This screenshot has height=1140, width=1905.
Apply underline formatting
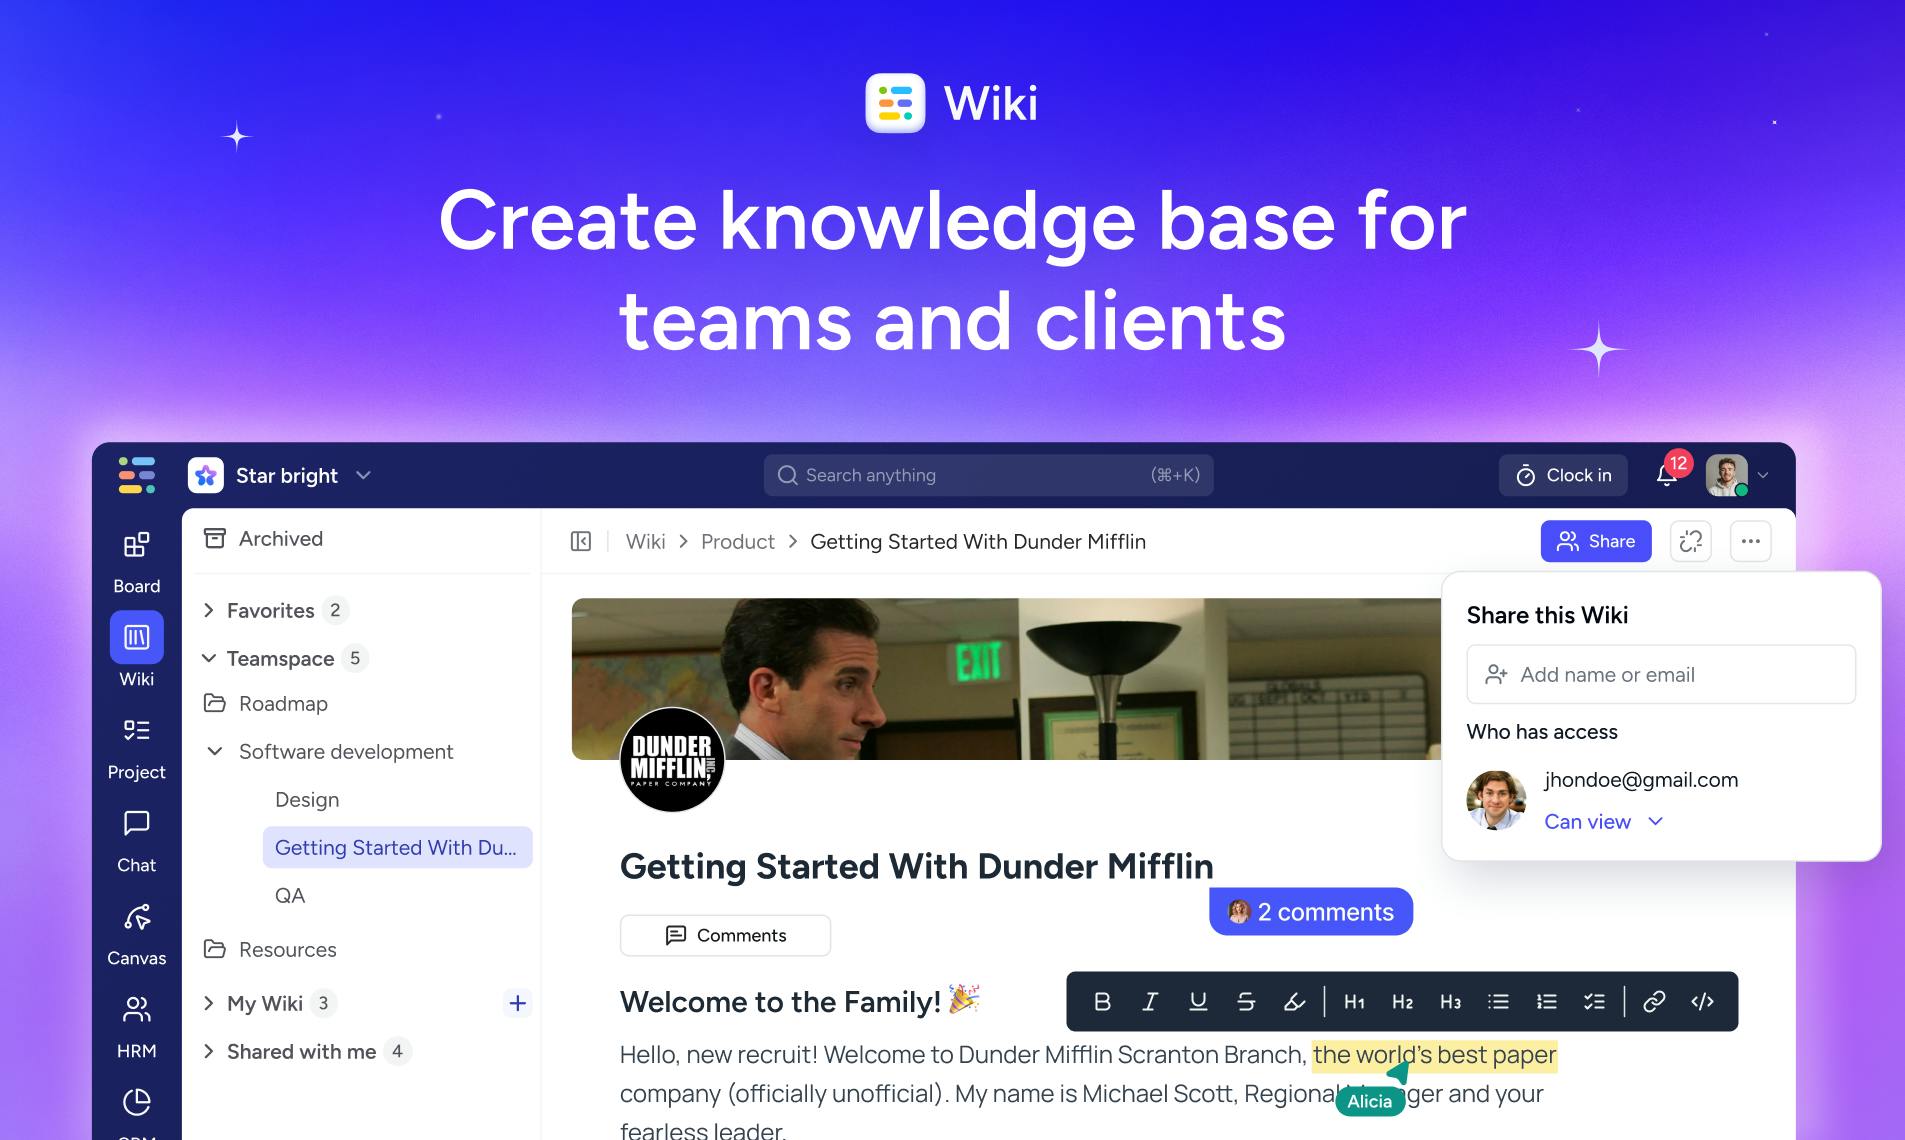pyautogui.click(x=1198, y=1001)
